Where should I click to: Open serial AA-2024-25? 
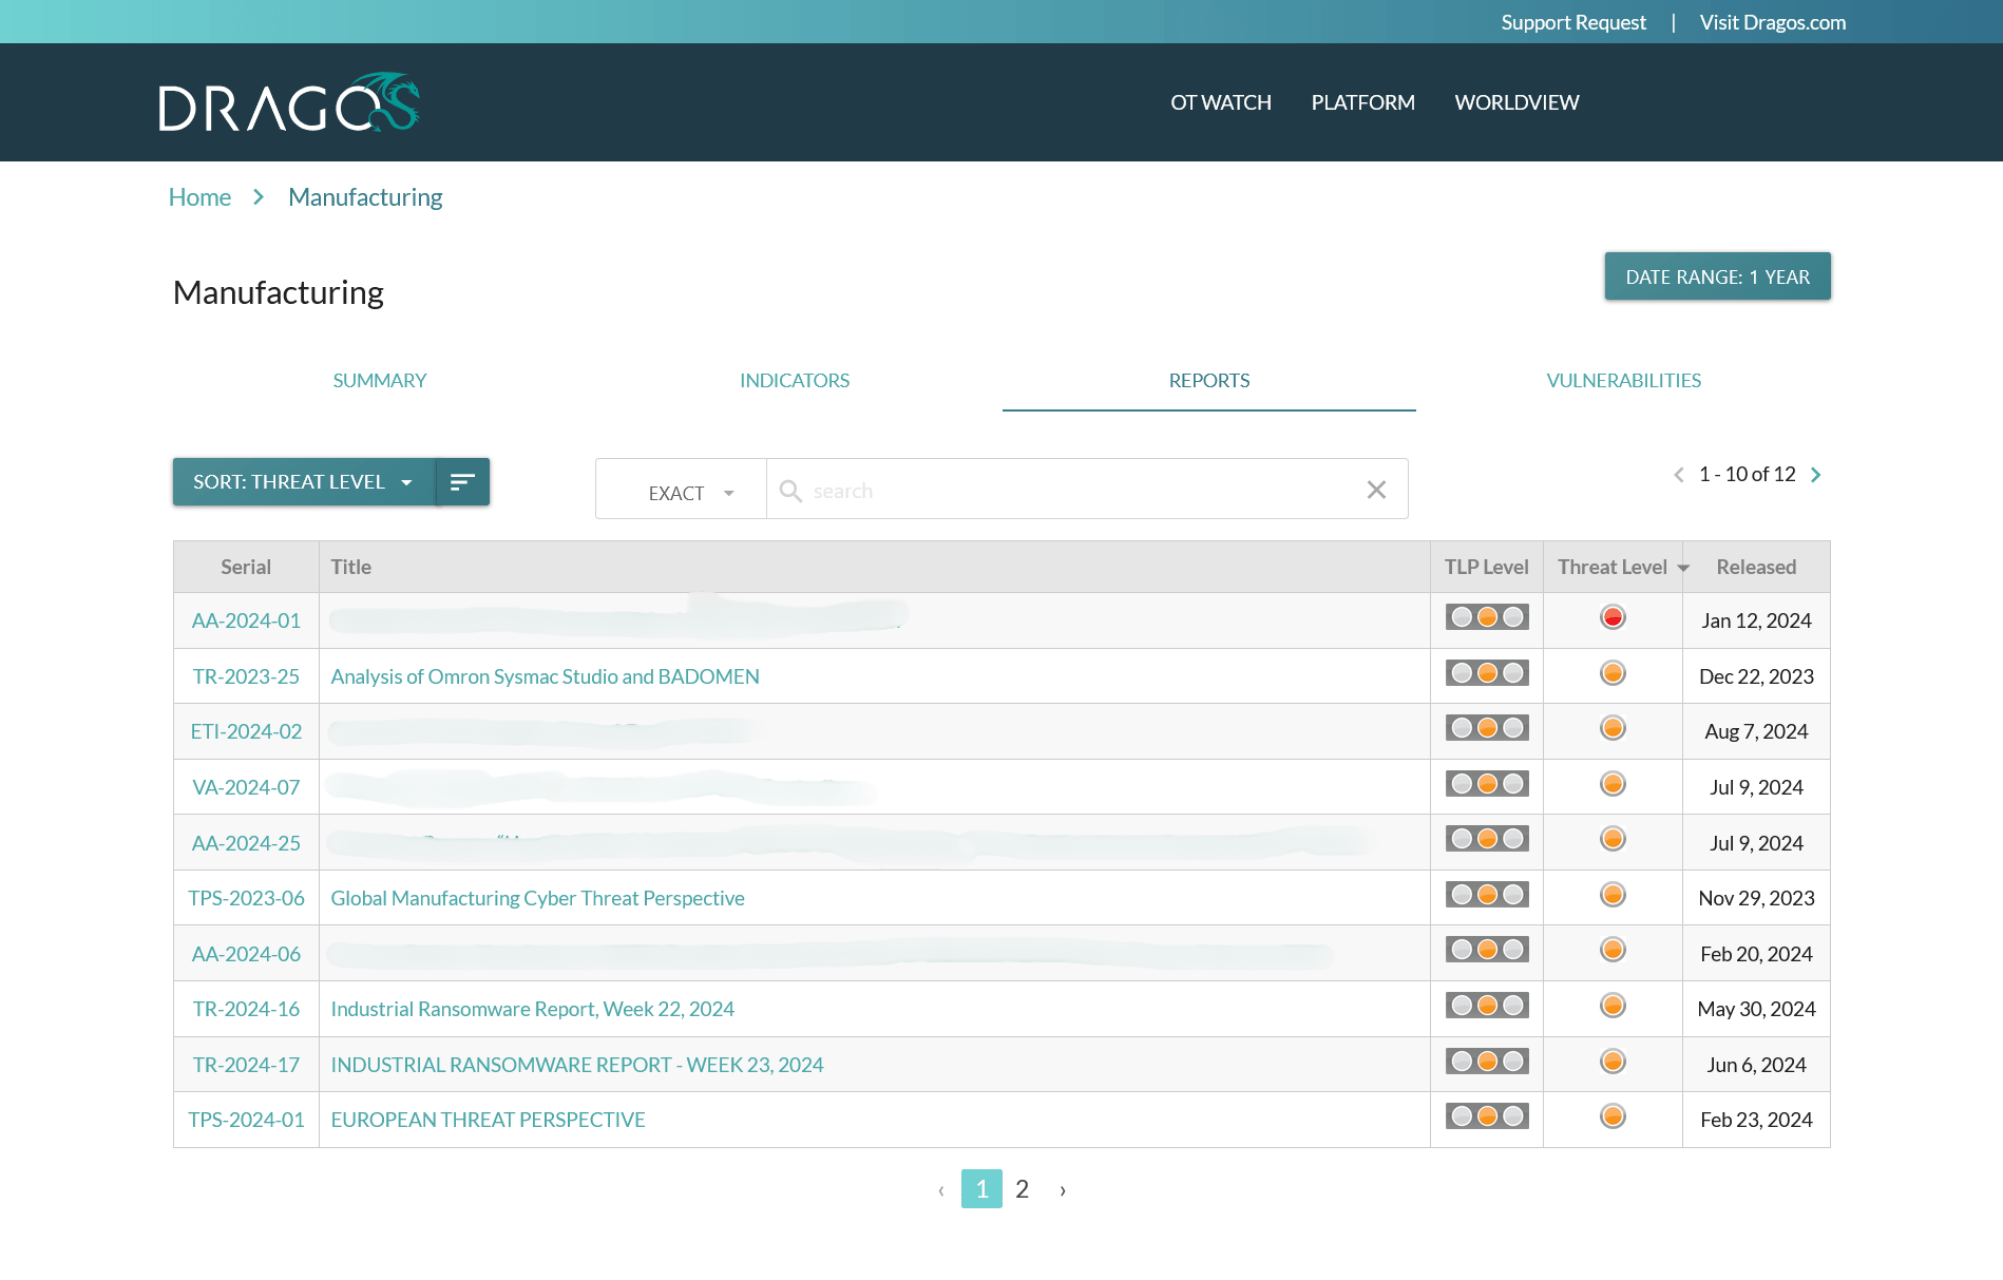pos(246,843)
